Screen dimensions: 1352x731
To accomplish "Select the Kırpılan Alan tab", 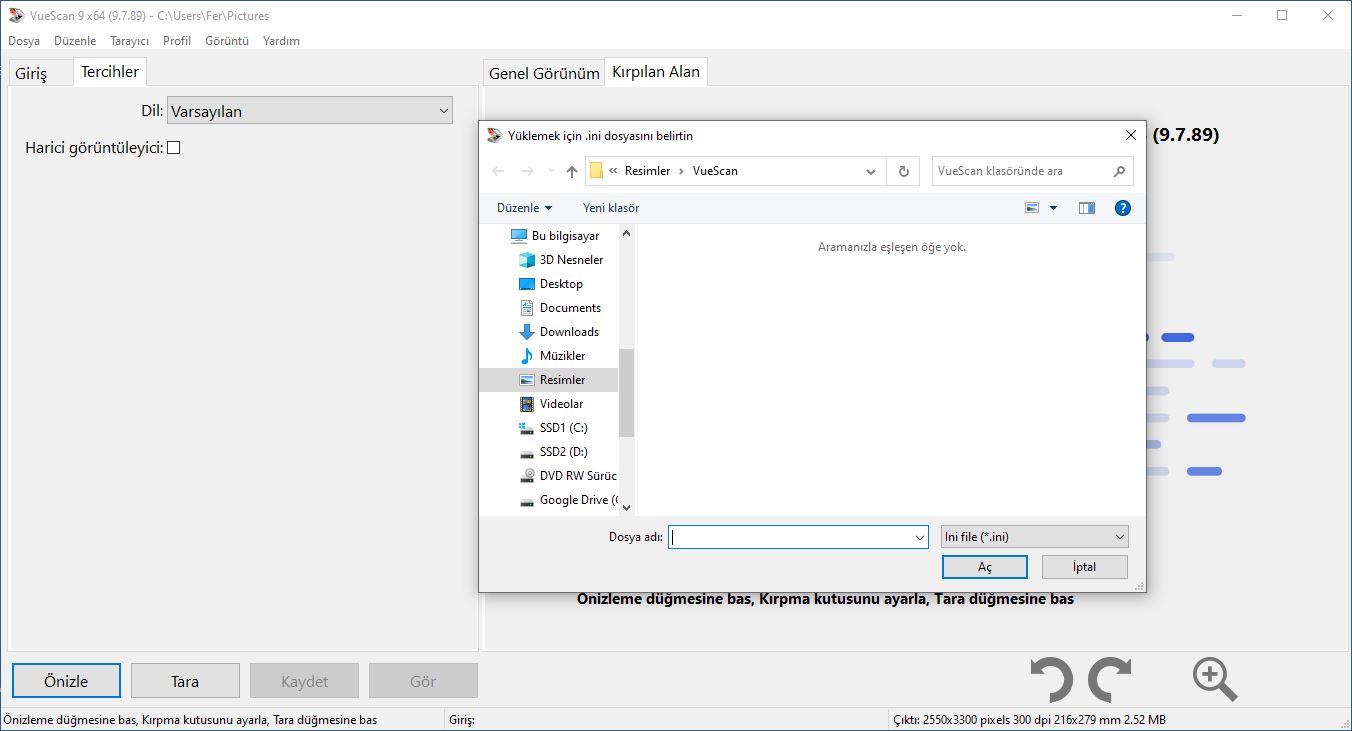I will (x=656, y=71).
